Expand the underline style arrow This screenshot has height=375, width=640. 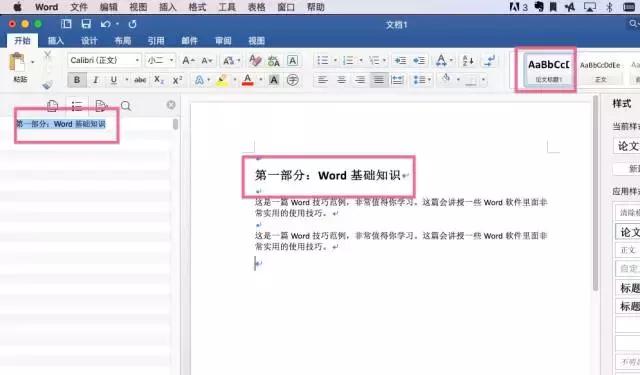point(127,80)
